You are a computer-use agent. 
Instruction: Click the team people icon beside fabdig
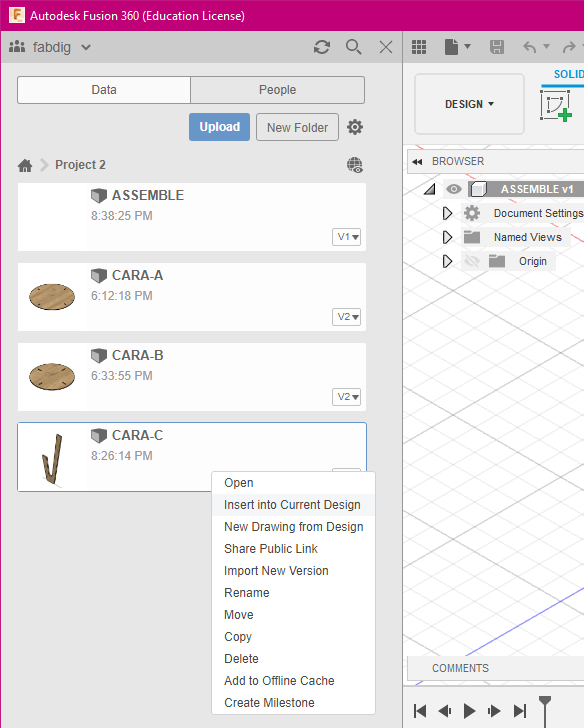[x=17, y=46]
